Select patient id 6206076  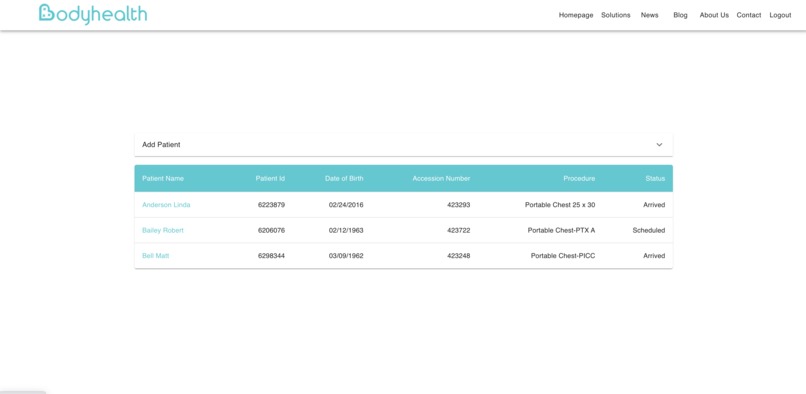point(271,230)
